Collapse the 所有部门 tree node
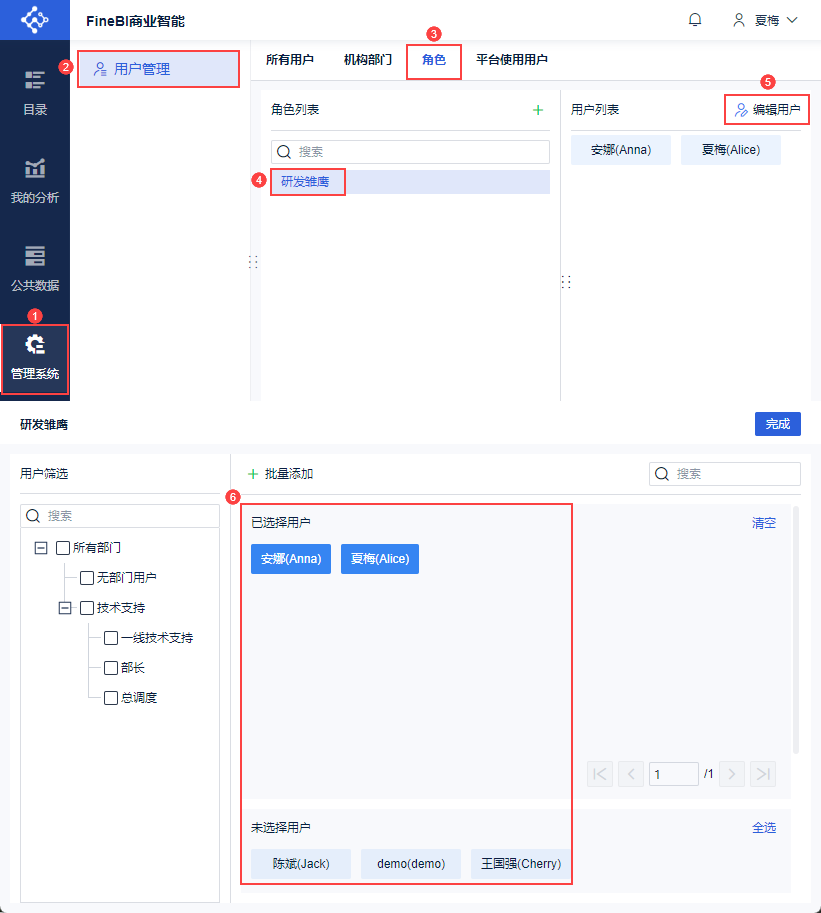This screenshot has width=821, height=913. point(41,548)
